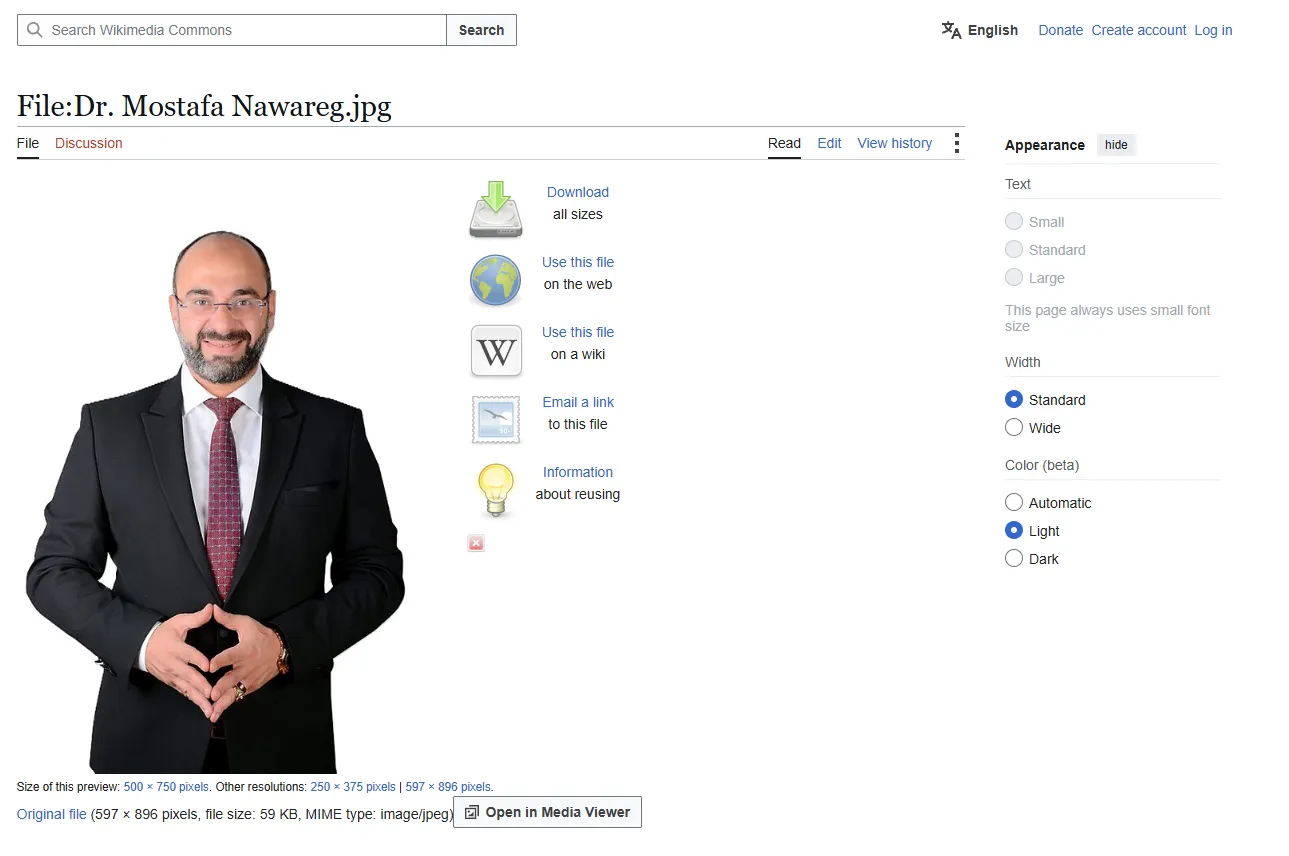Screen dimensions: 1289x856
Task: Click the postage stamp email icon
Action: (496, 420)
